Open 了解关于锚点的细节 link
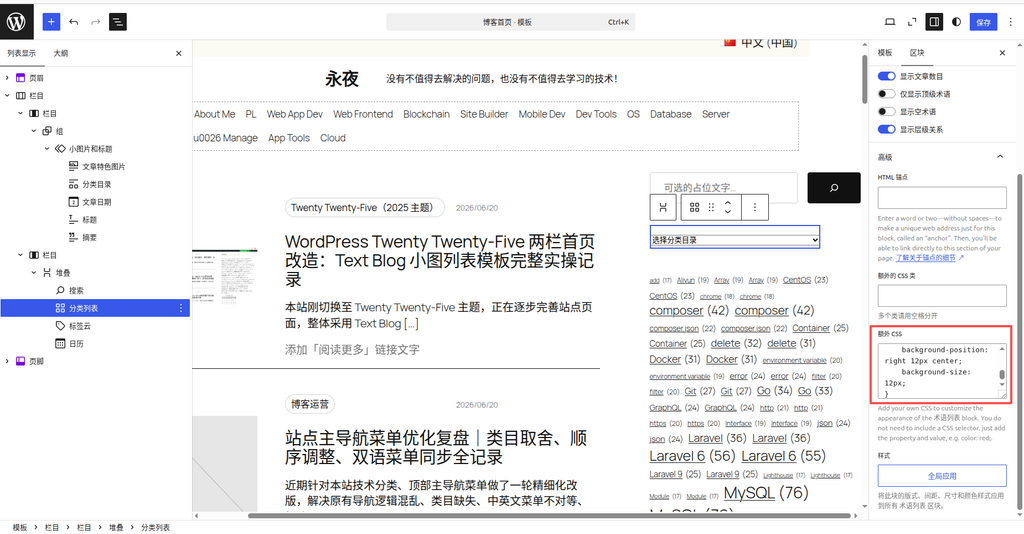The width and height of the screenshot is (1024, 534). [929, 258]
